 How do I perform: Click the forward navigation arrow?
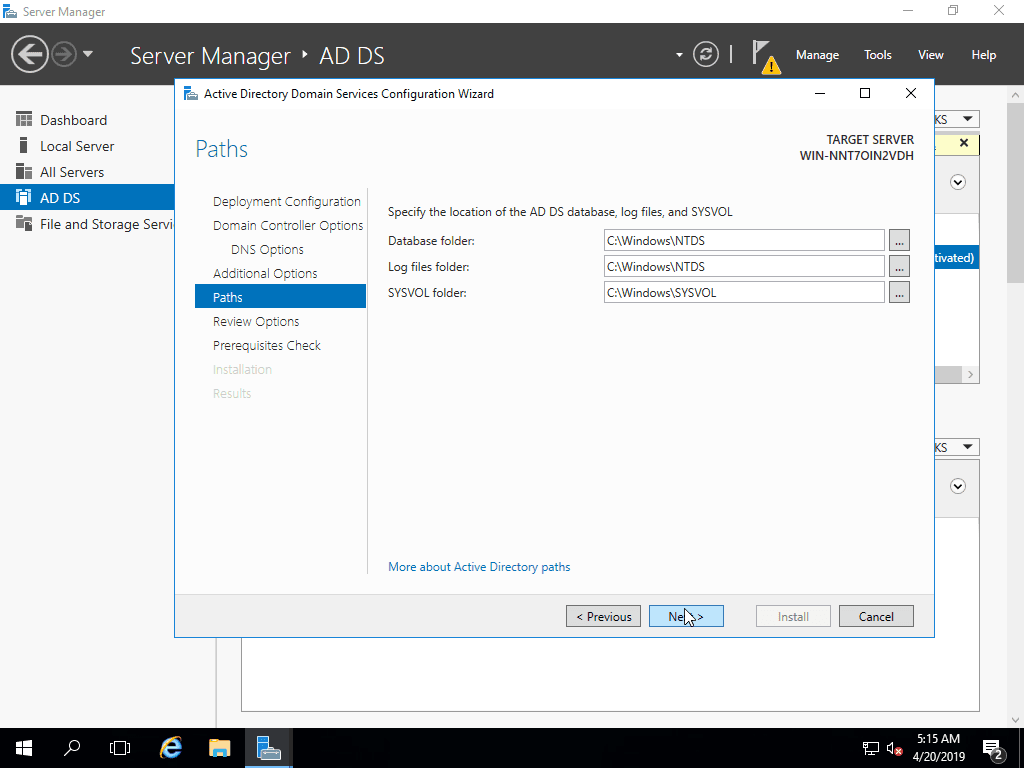click(63, 54)
